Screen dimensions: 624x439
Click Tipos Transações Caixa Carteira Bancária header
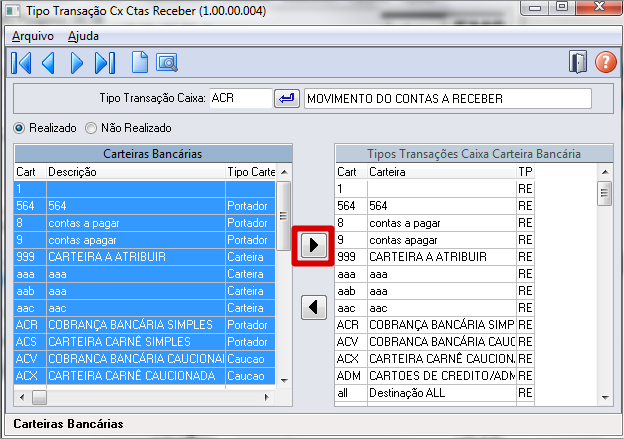pos(474,154)
